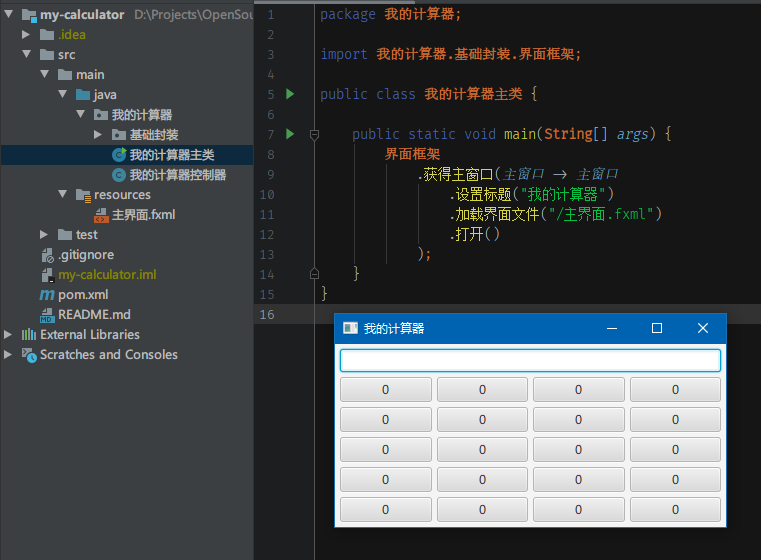Click "/主界面.fxml" string on line 11
The image size is (761, 560).
(600, 214)
